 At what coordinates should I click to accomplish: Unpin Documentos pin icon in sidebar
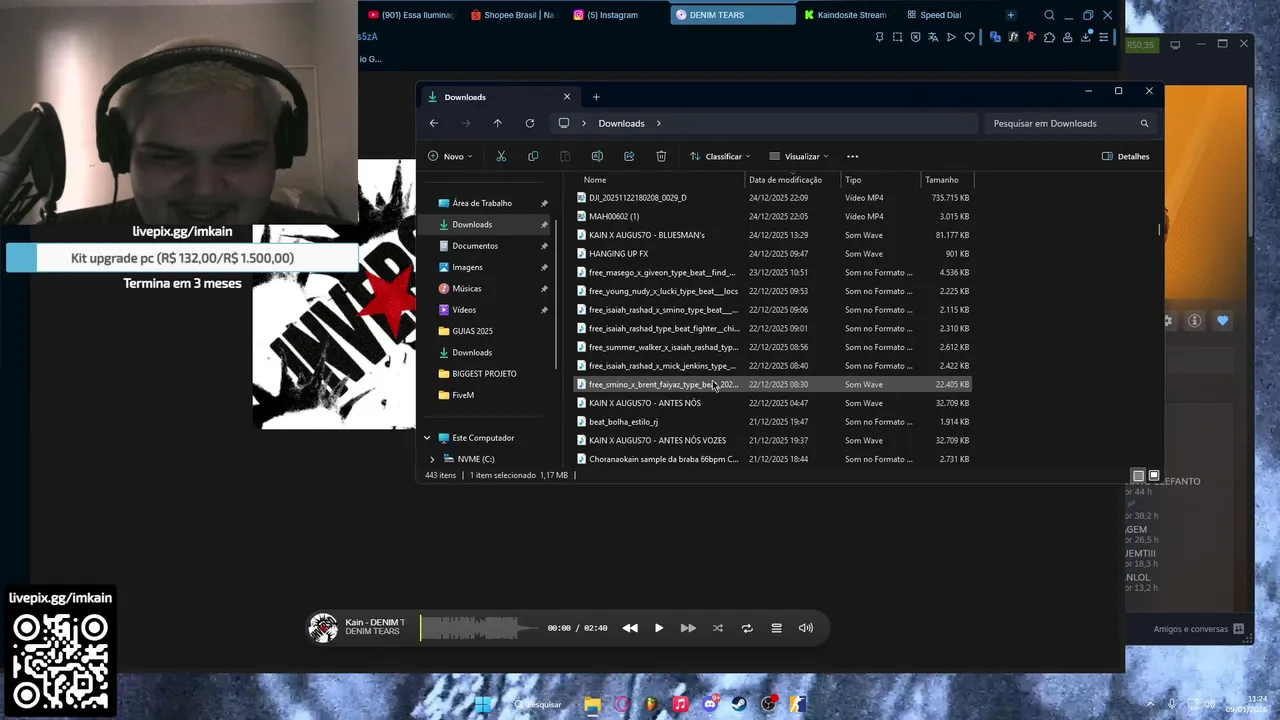pos(544,246)
